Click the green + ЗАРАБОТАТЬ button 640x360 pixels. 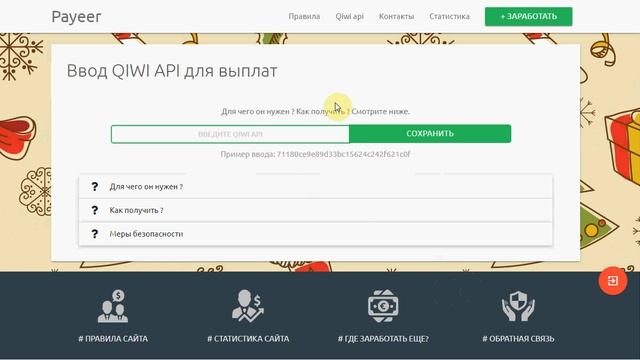[529, 17]
